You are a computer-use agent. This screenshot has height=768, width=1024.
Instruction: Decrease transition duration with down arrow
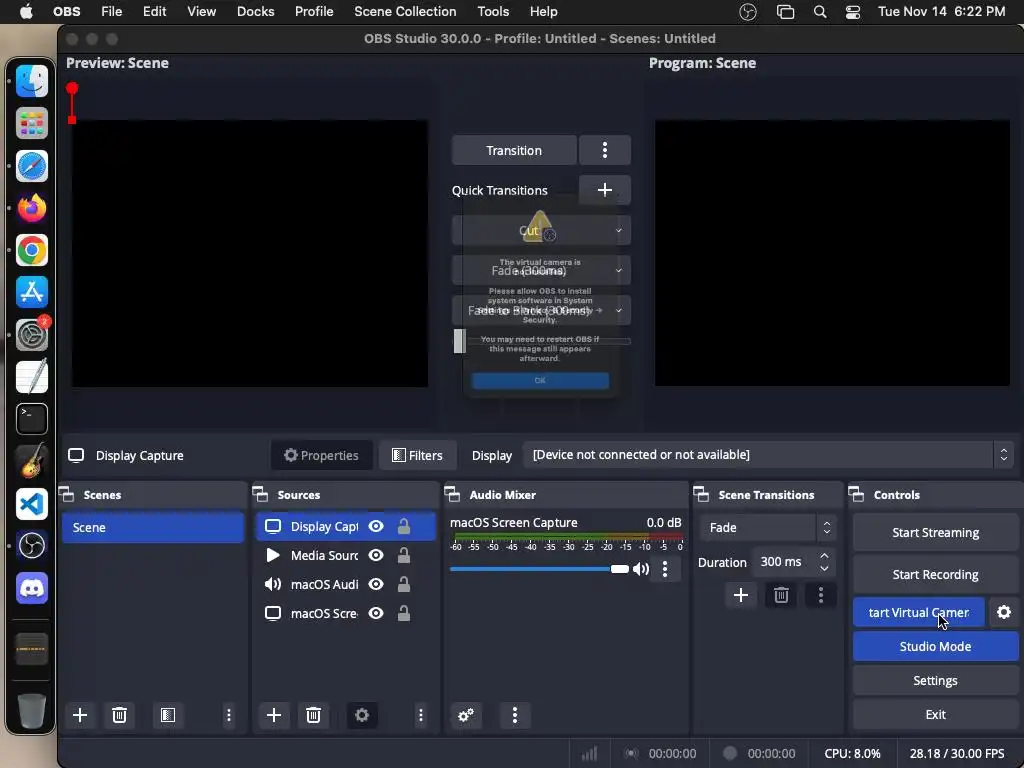pyautogui.click(x=824, y=568)
